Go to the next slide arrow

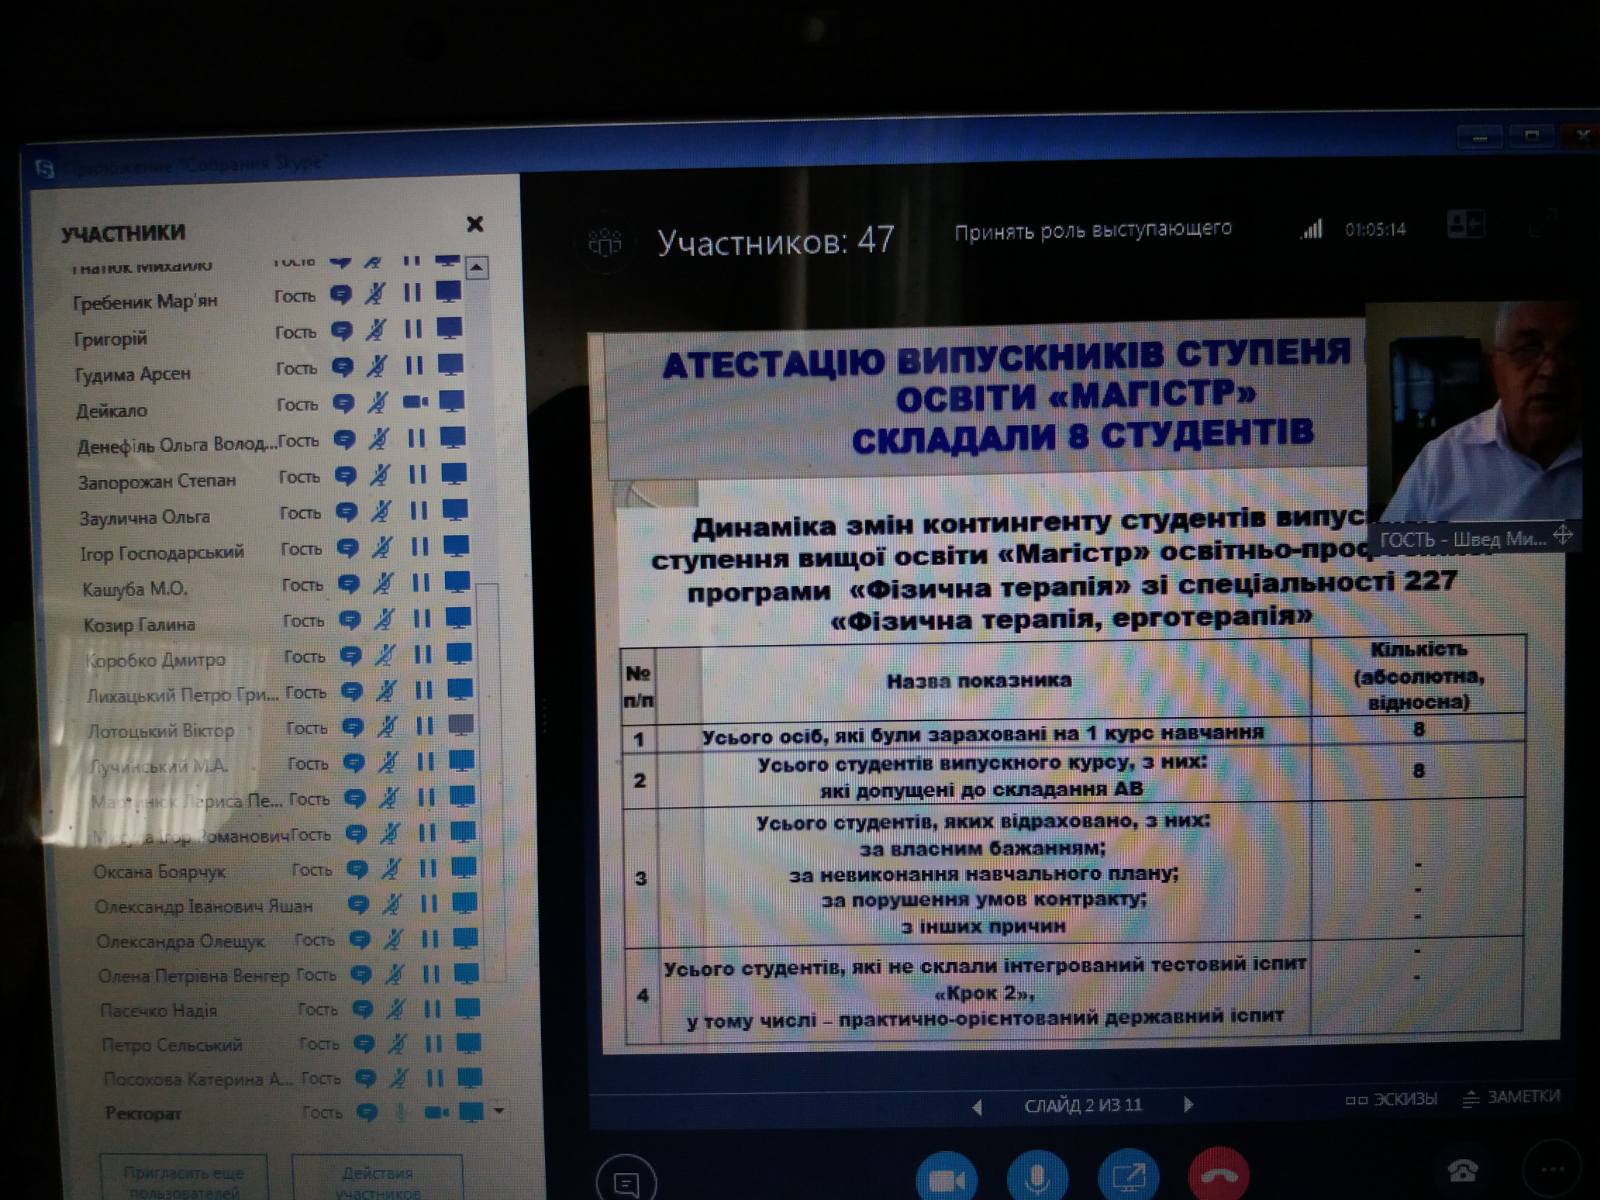[1188, 1105]
